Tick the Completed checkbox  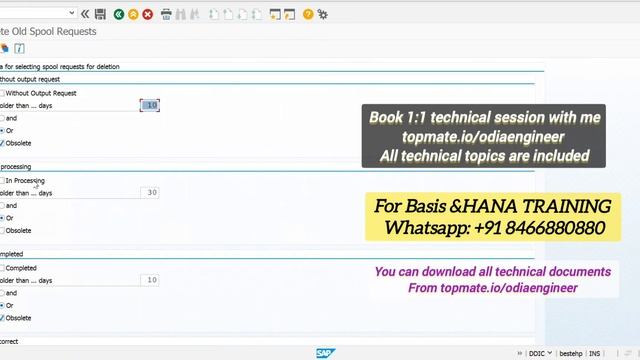(x=2, y=268)
